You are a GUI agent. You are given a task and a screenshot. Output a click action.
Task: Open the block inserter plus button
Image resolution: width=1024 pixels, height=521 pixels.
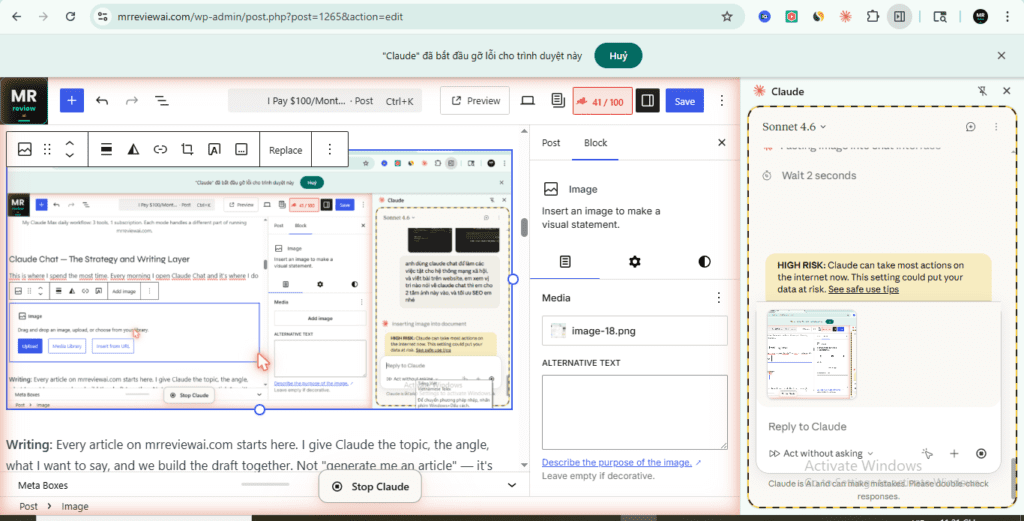pos(72,101)
